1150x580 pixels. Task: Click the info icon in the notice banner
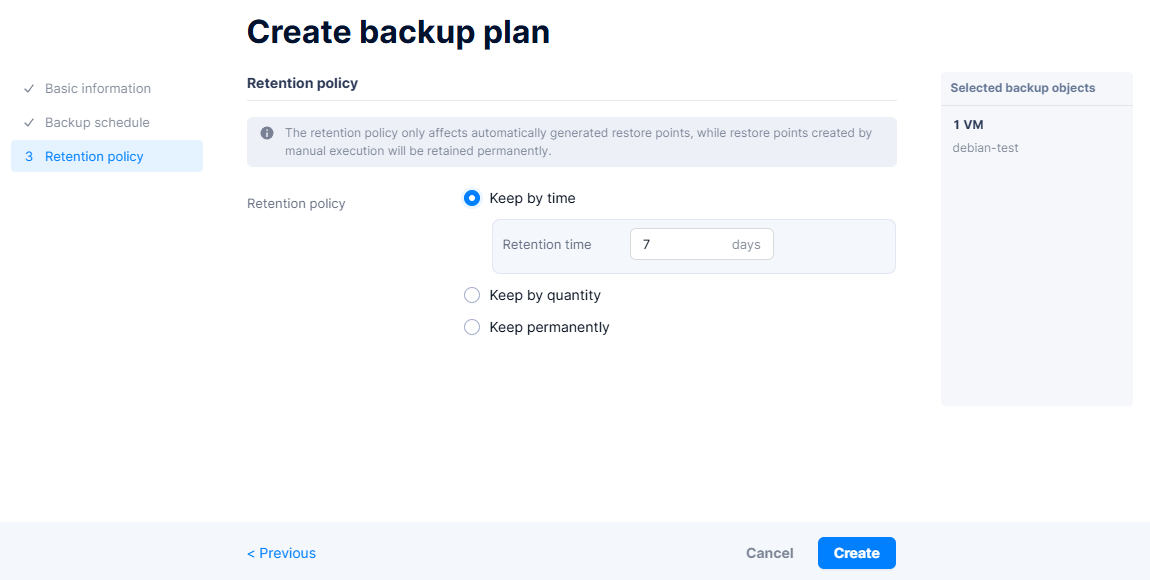coord(267,133)
